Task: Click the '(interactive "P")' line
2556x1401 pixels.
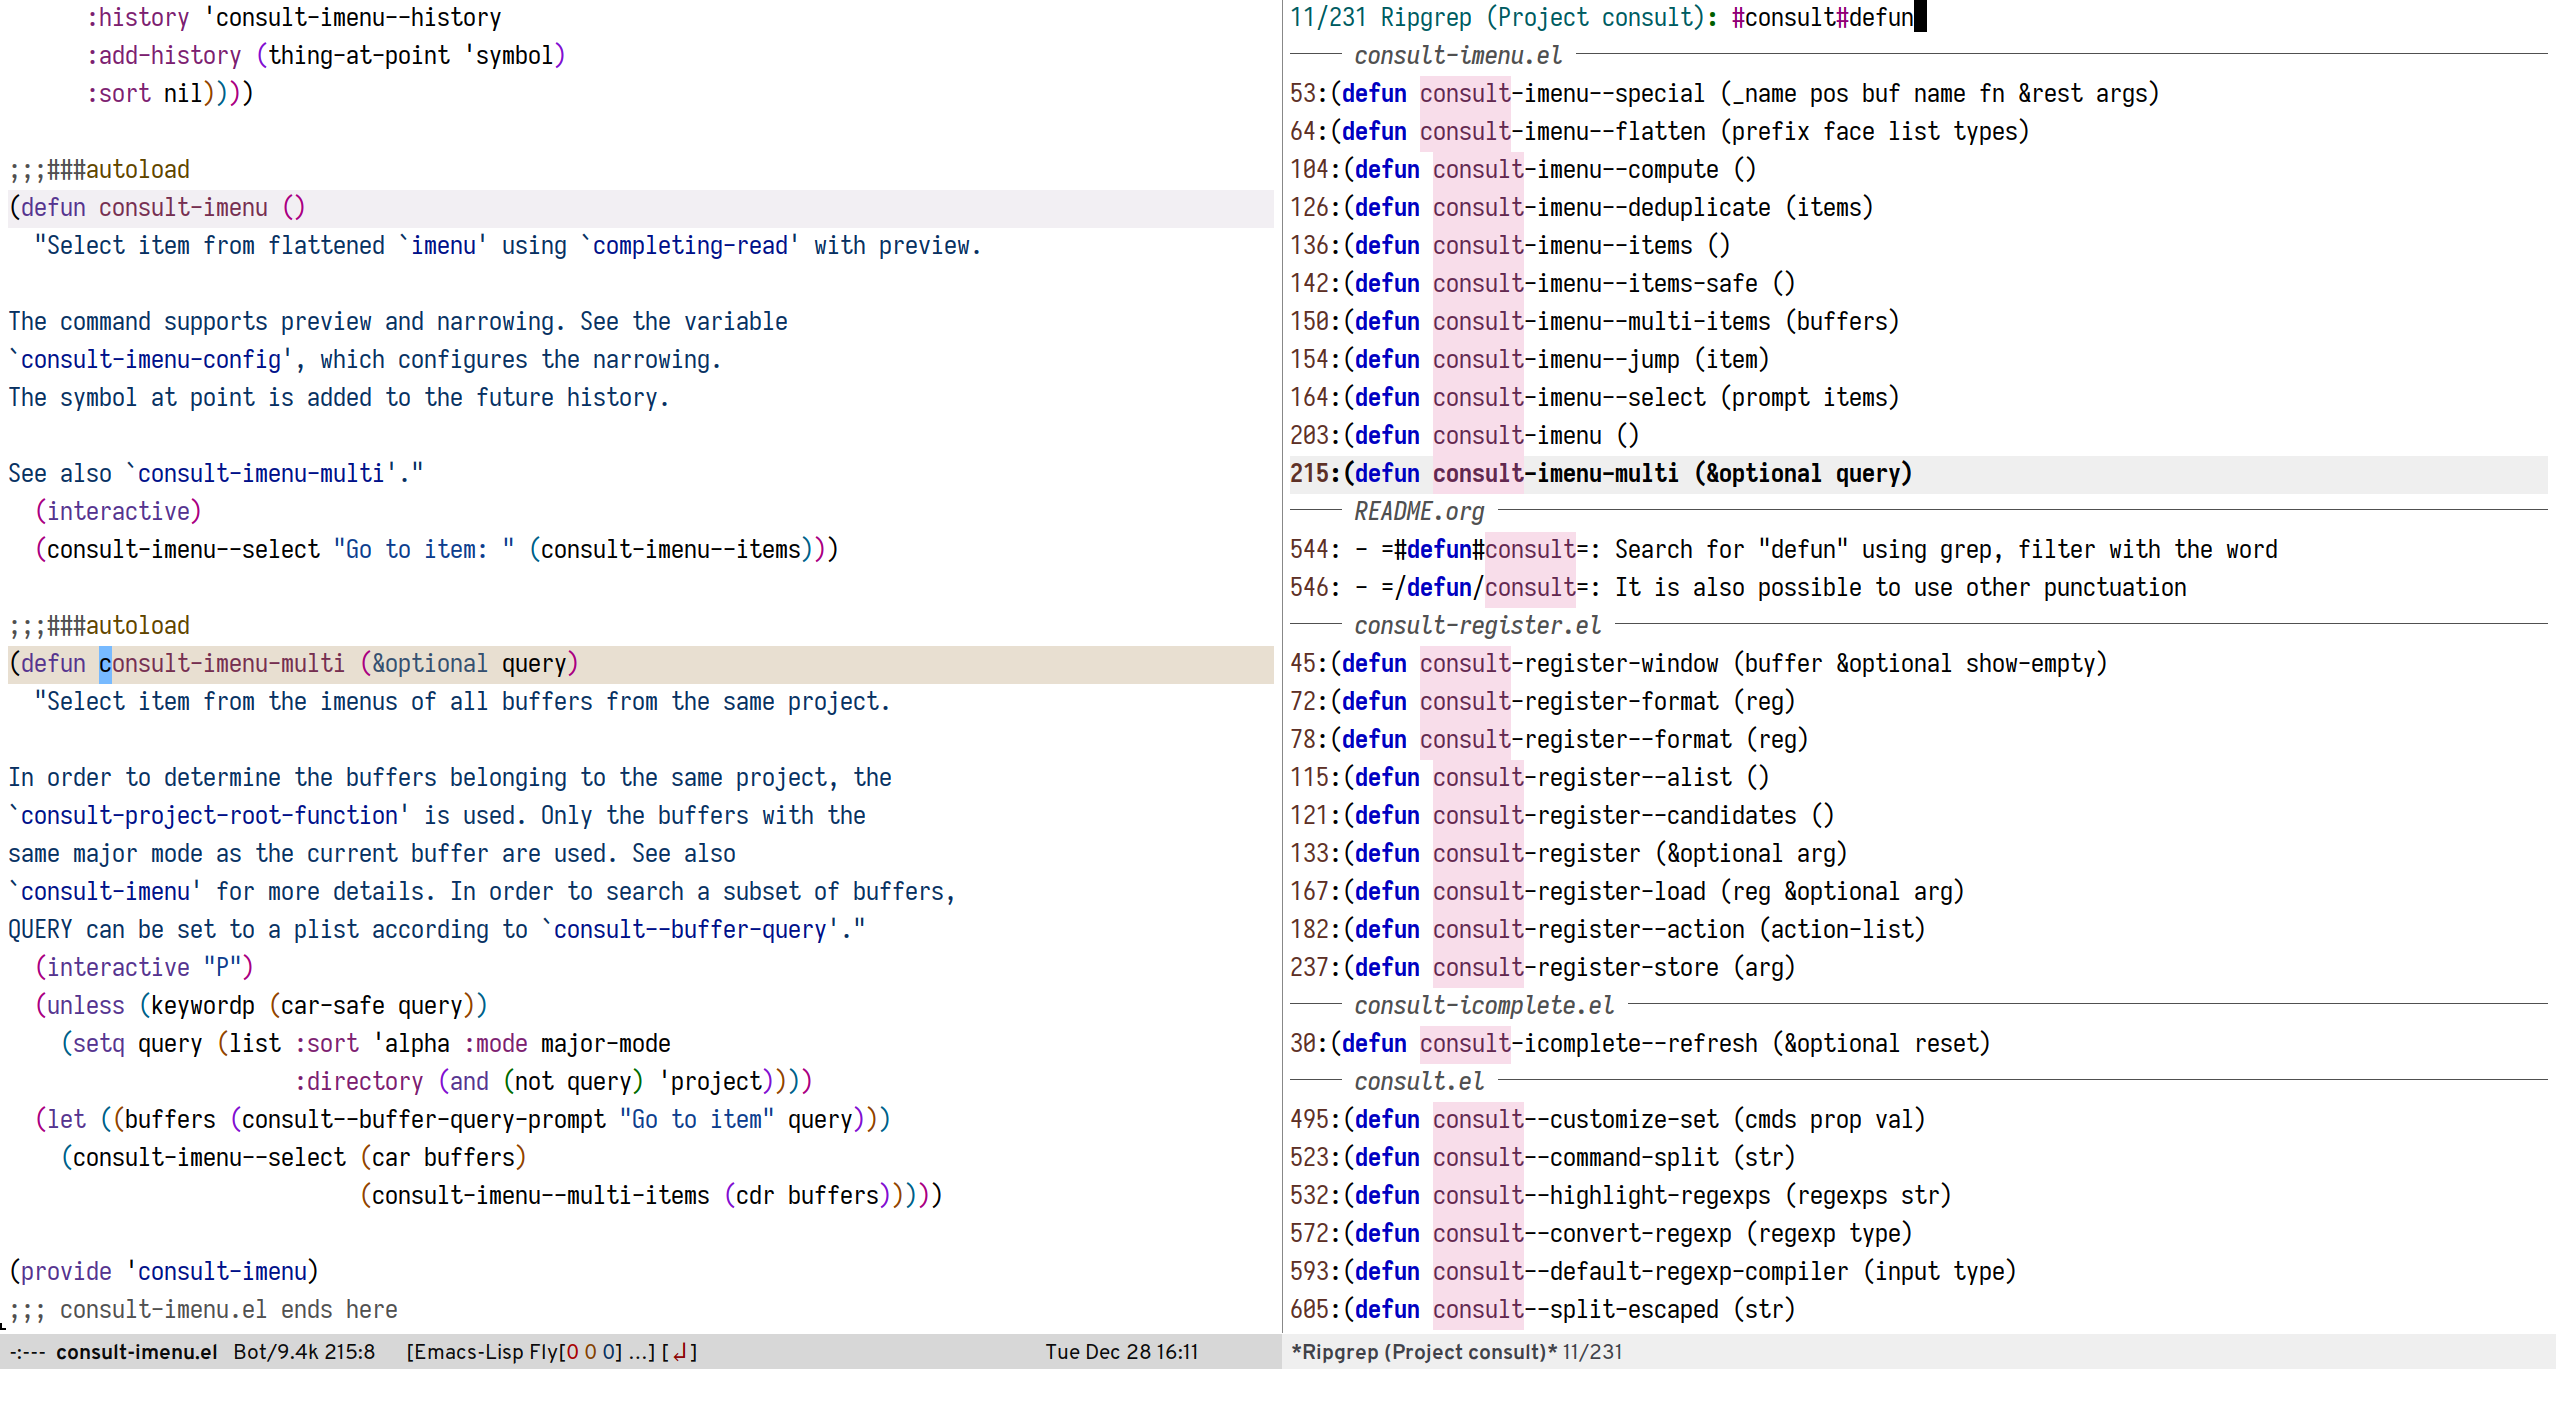Action: (x=144, y=967)
